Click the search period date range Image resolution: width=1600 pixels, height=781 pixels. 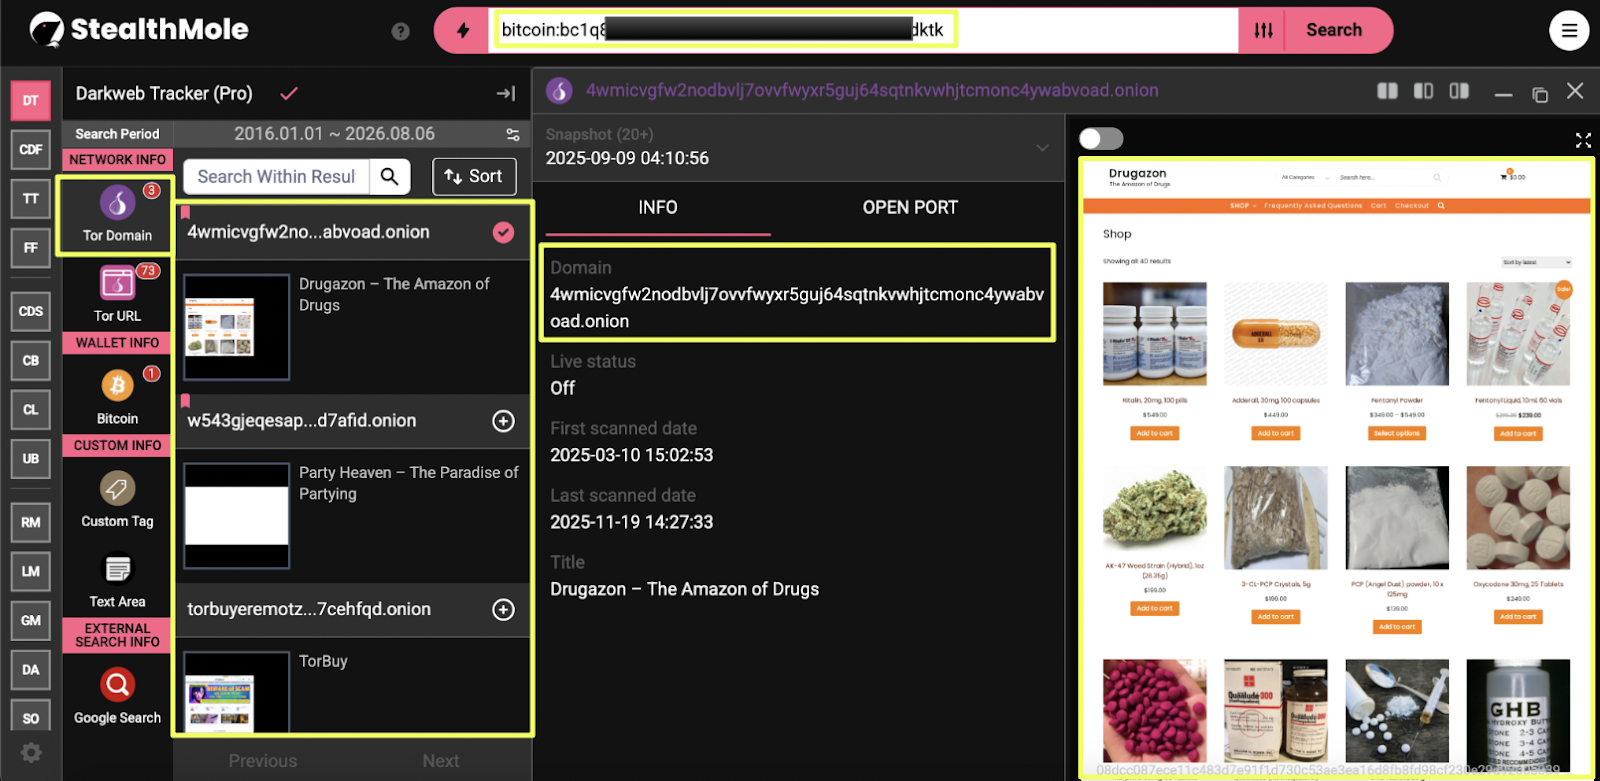point(334,134)
